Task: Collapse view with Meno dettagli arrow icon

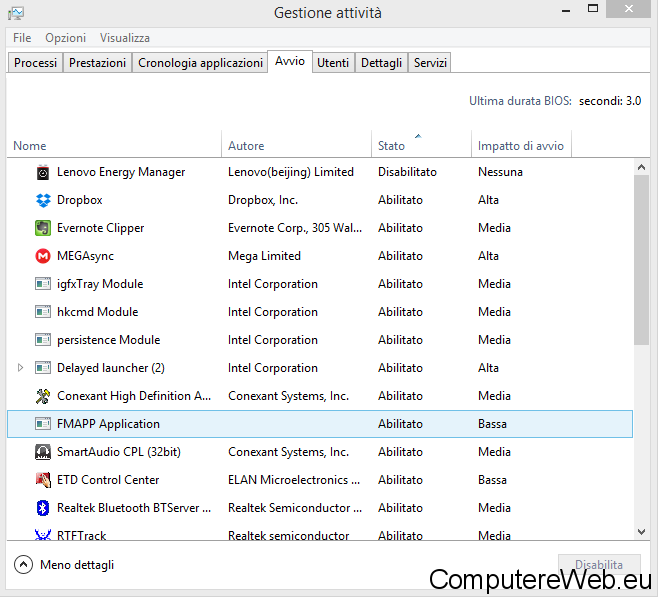Action: pyautogui.click(x=23, y=565)
